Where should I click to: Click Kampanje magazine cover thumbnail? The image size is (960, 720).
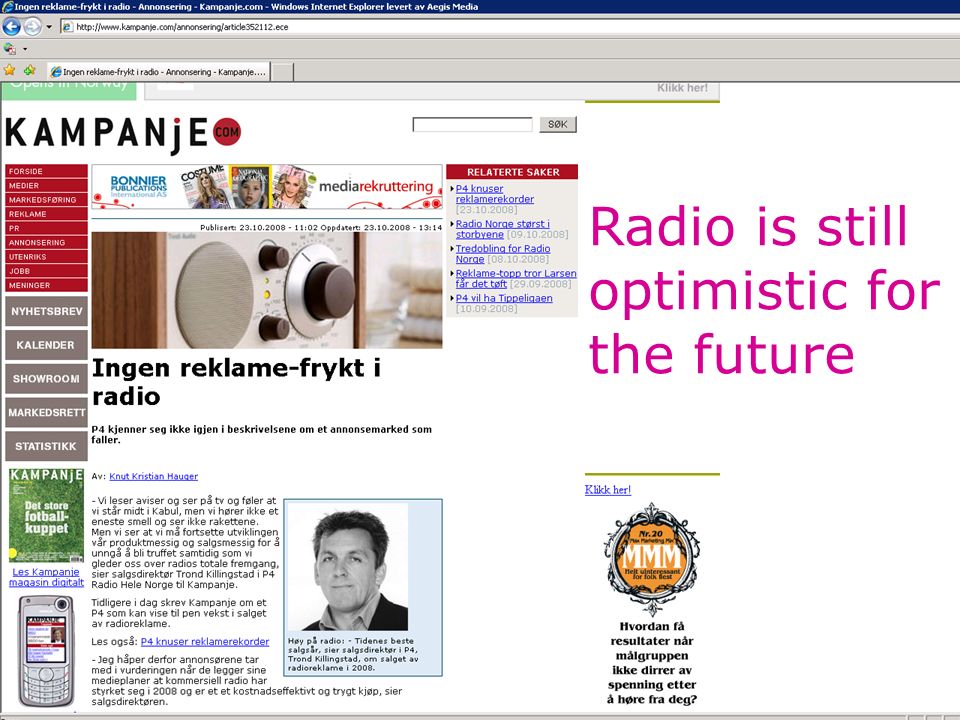tap(47, 515)
